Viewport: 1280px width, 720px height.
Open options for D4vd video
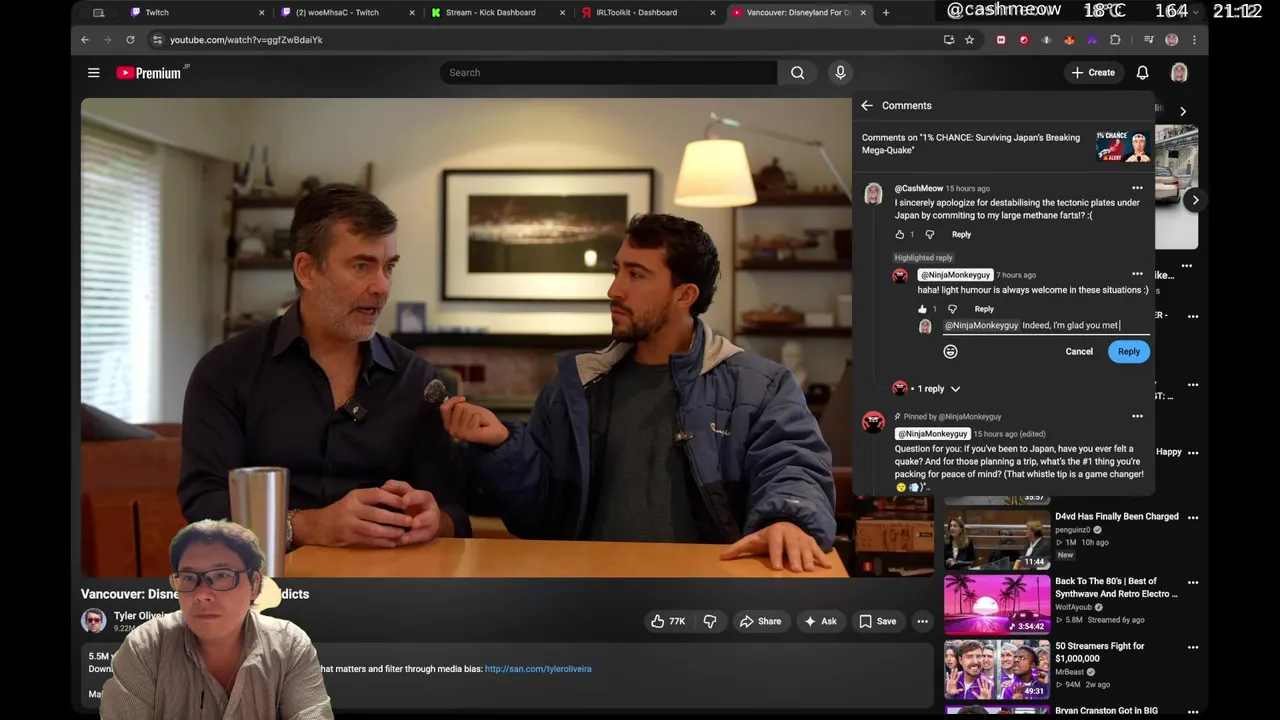[1193, 517]
